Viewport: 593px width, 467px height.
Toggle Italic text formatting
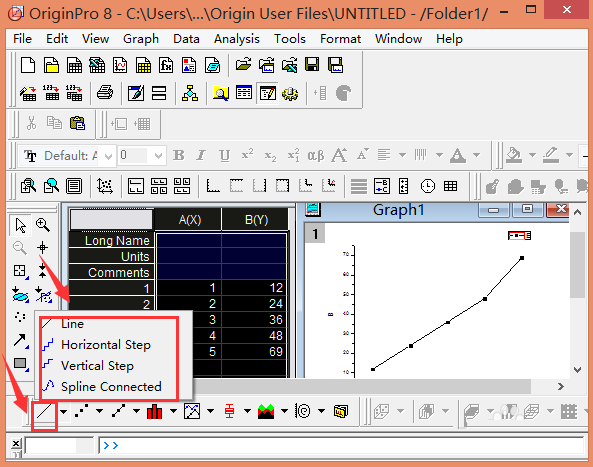point(201,155)
